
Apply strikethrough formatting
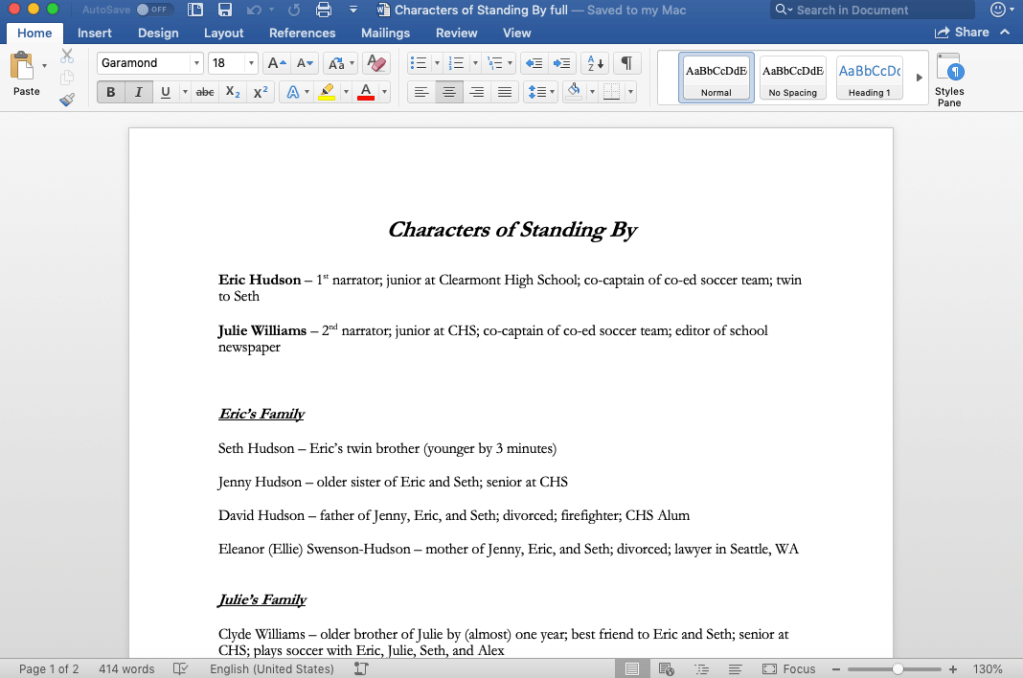point(205,92)
